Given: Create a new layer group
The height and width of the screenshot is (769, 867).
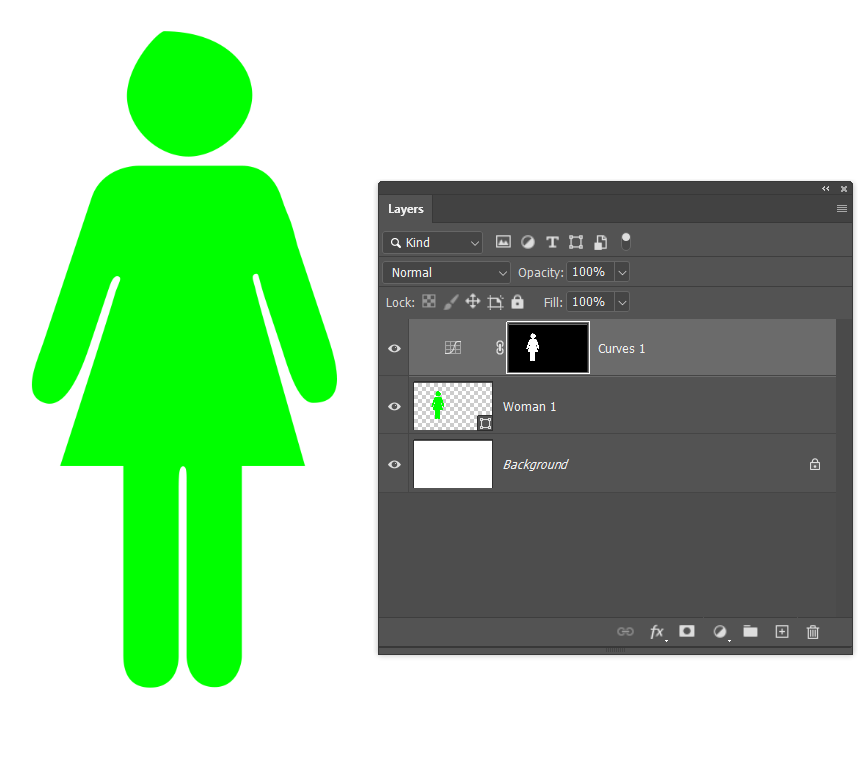Looking at the screenshot, I should (x=750, y=631).
